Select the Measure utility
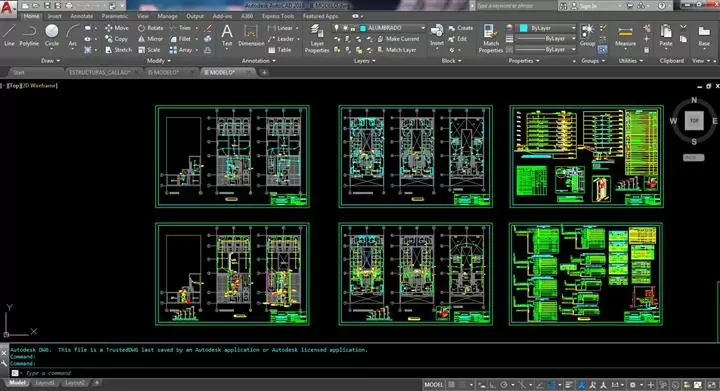 pos(625,36)
